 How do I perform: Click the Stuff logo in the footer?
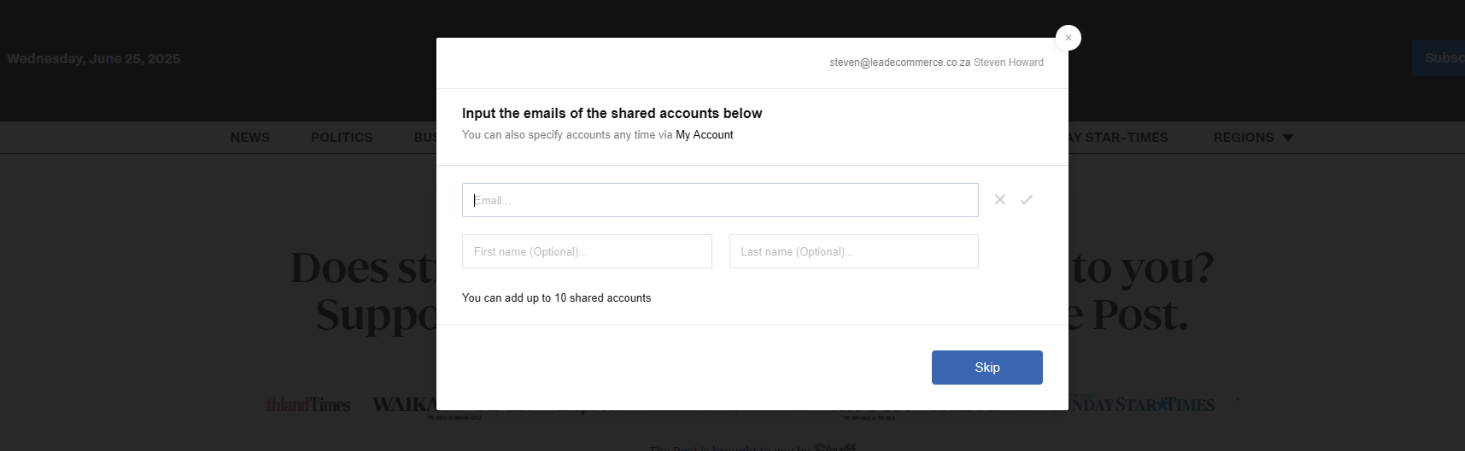(835, 447)
